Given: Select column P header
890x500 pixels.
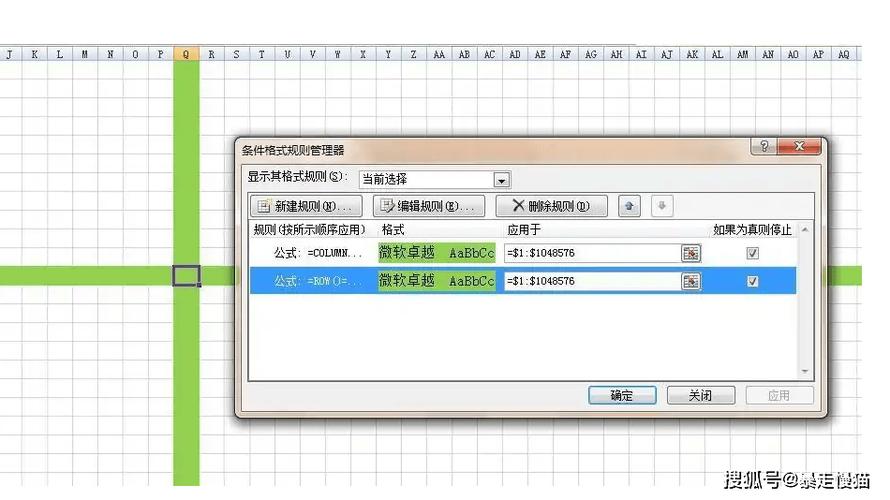Looking at the screenshot, I should pos(161,54).
